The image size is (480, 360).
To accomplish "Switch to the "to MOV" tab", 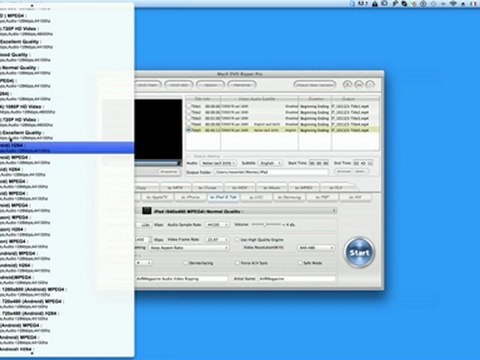I will [239, 188].
